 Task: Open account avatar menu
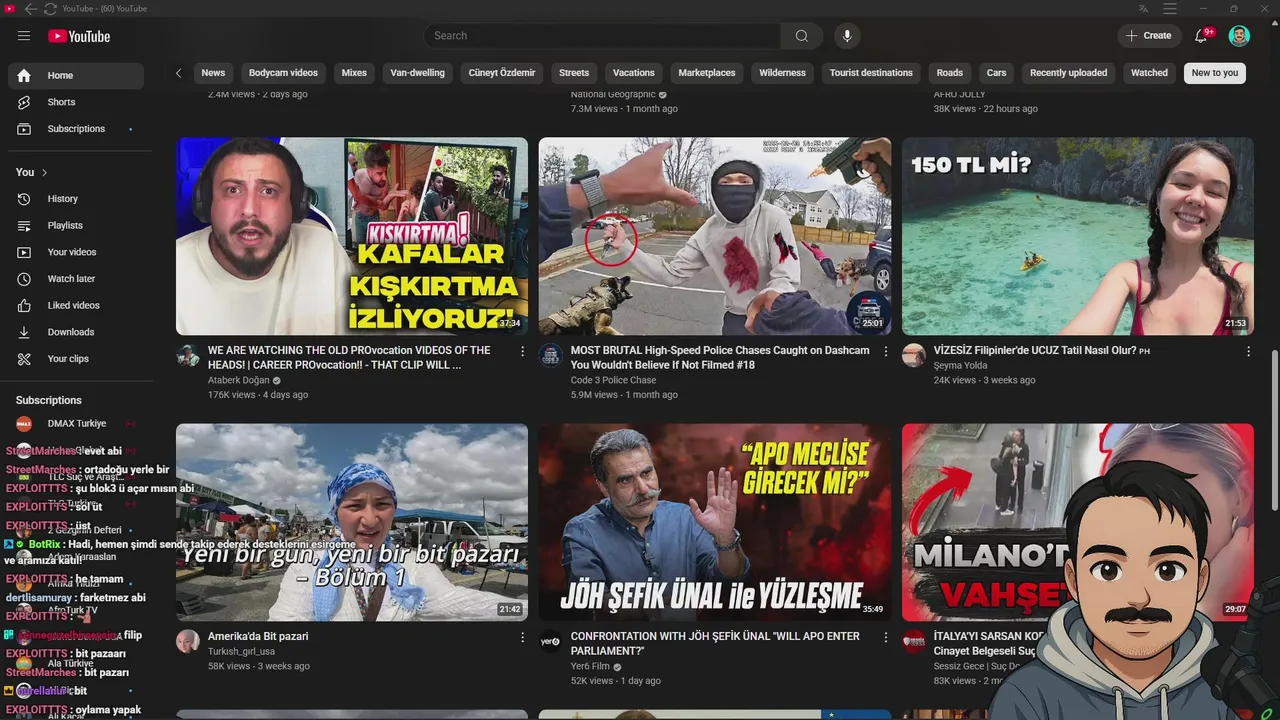pos(1239,36)
